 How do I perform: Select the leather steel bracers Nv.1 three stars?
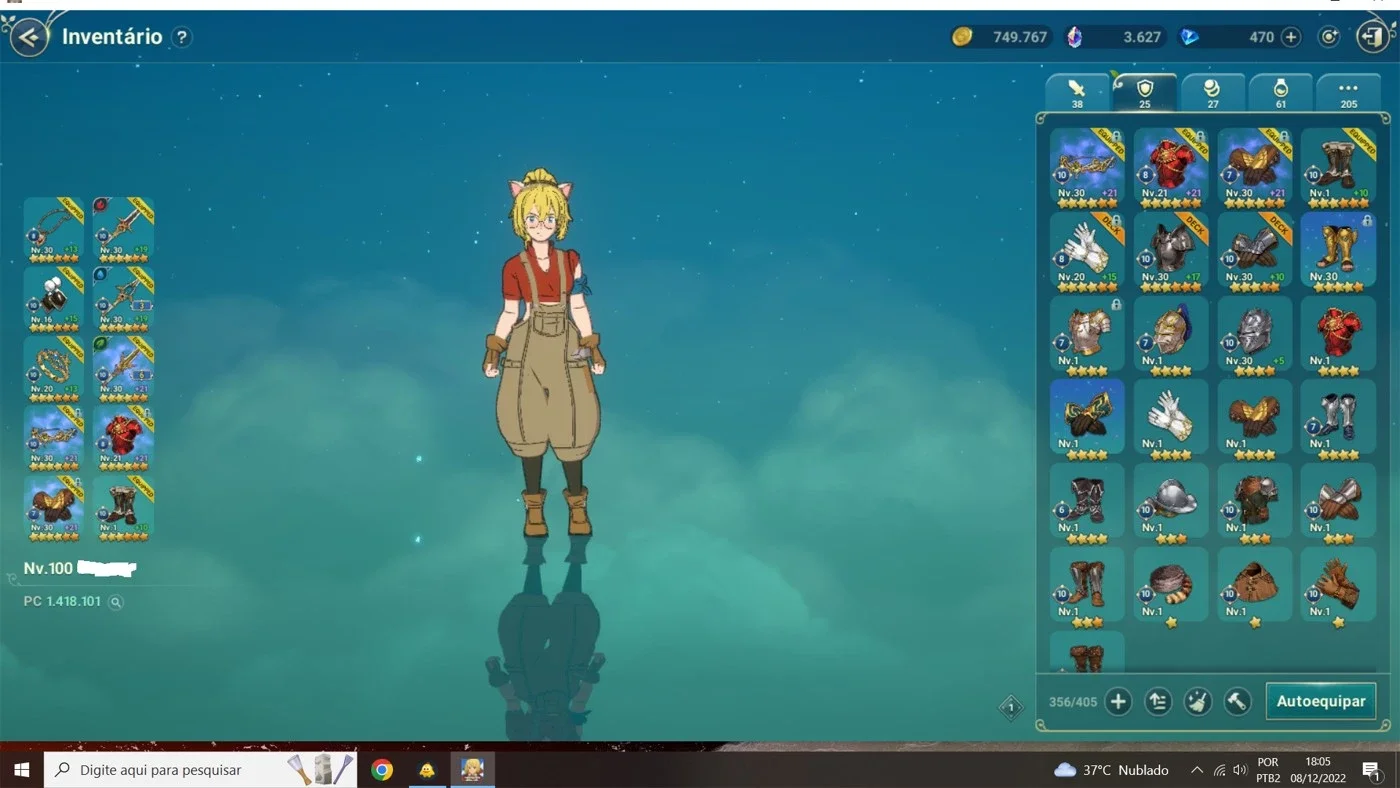[x=1338, y=502]
